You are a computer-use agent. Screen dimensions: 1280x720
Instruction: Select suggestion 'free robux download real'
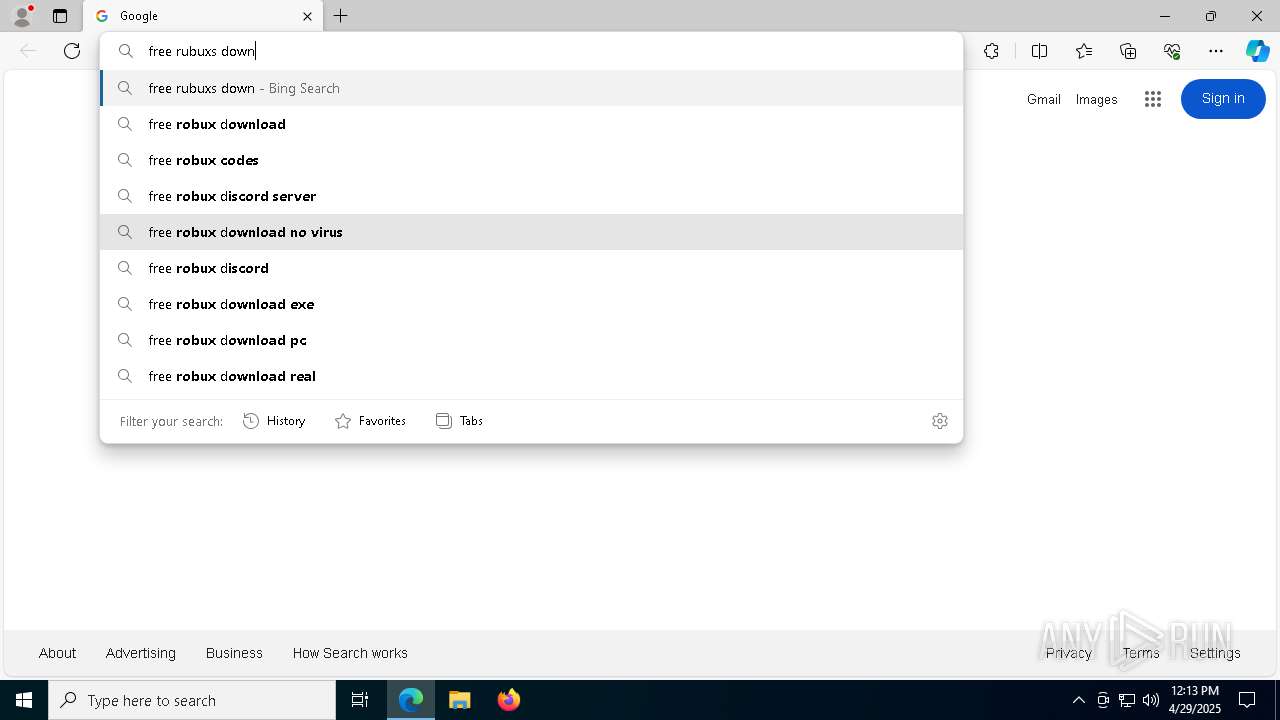click(x=531, y=376)
